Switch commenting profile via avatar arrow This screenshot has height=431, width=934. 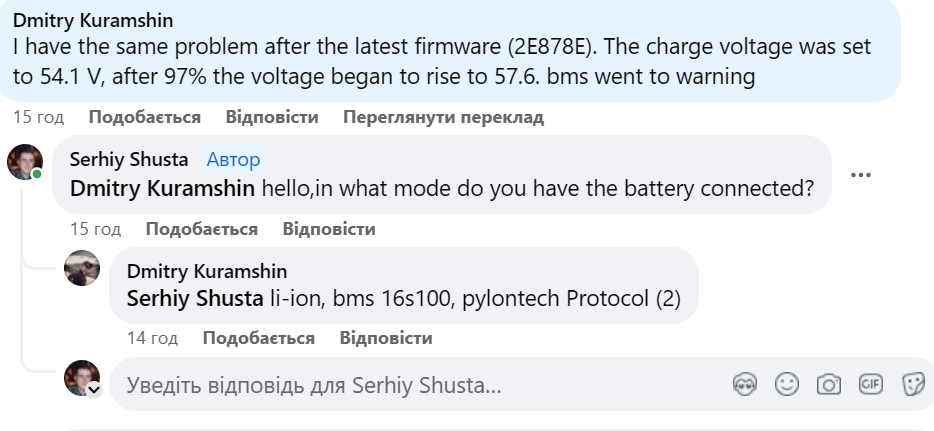pyautogui.click(x=94, y=390)
